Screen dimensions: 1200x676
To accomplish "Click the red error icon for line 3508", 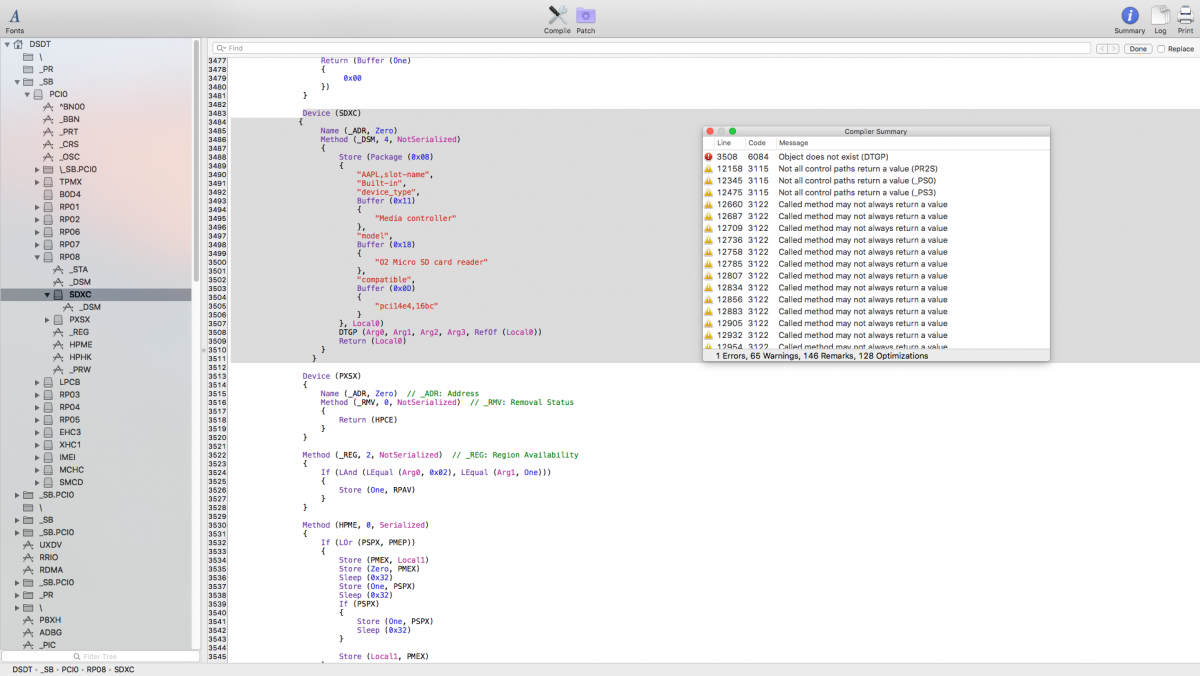I will coord(708,157).
